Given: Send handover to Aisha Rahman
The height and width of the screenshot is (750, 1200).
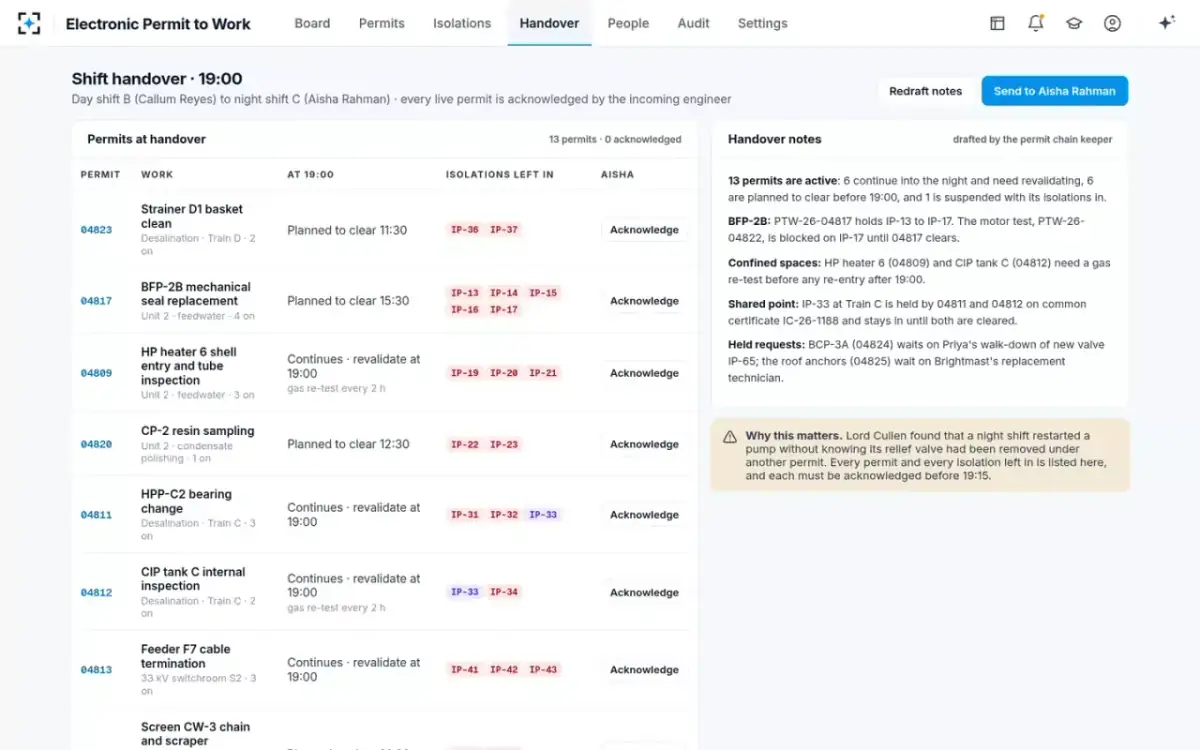Looking at the screenshot, I should tap(1055, 91).
